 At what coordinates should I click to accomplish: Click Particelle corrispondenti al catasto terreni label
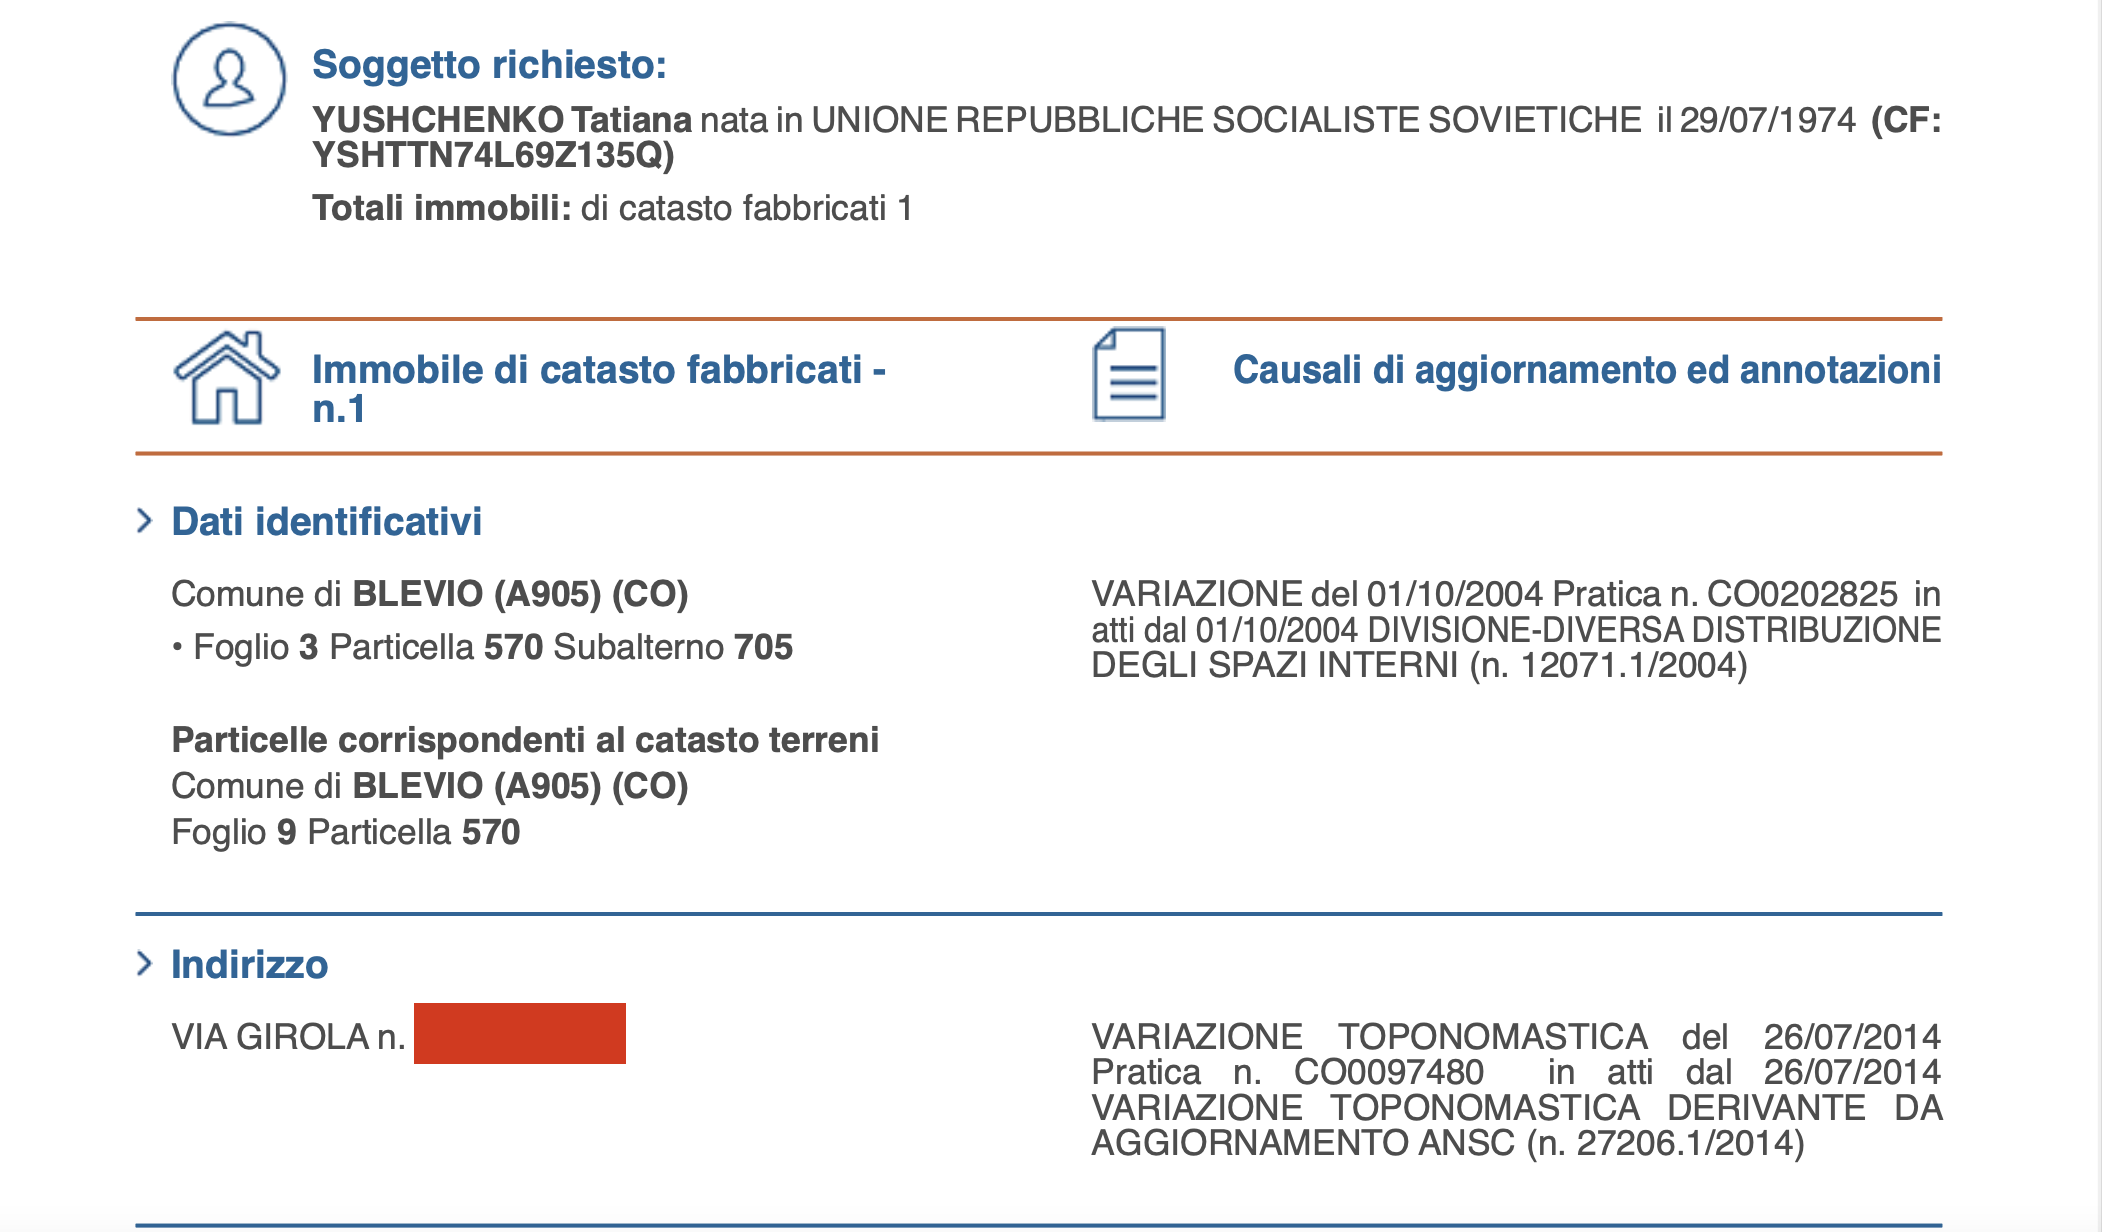tap(525, 740)
